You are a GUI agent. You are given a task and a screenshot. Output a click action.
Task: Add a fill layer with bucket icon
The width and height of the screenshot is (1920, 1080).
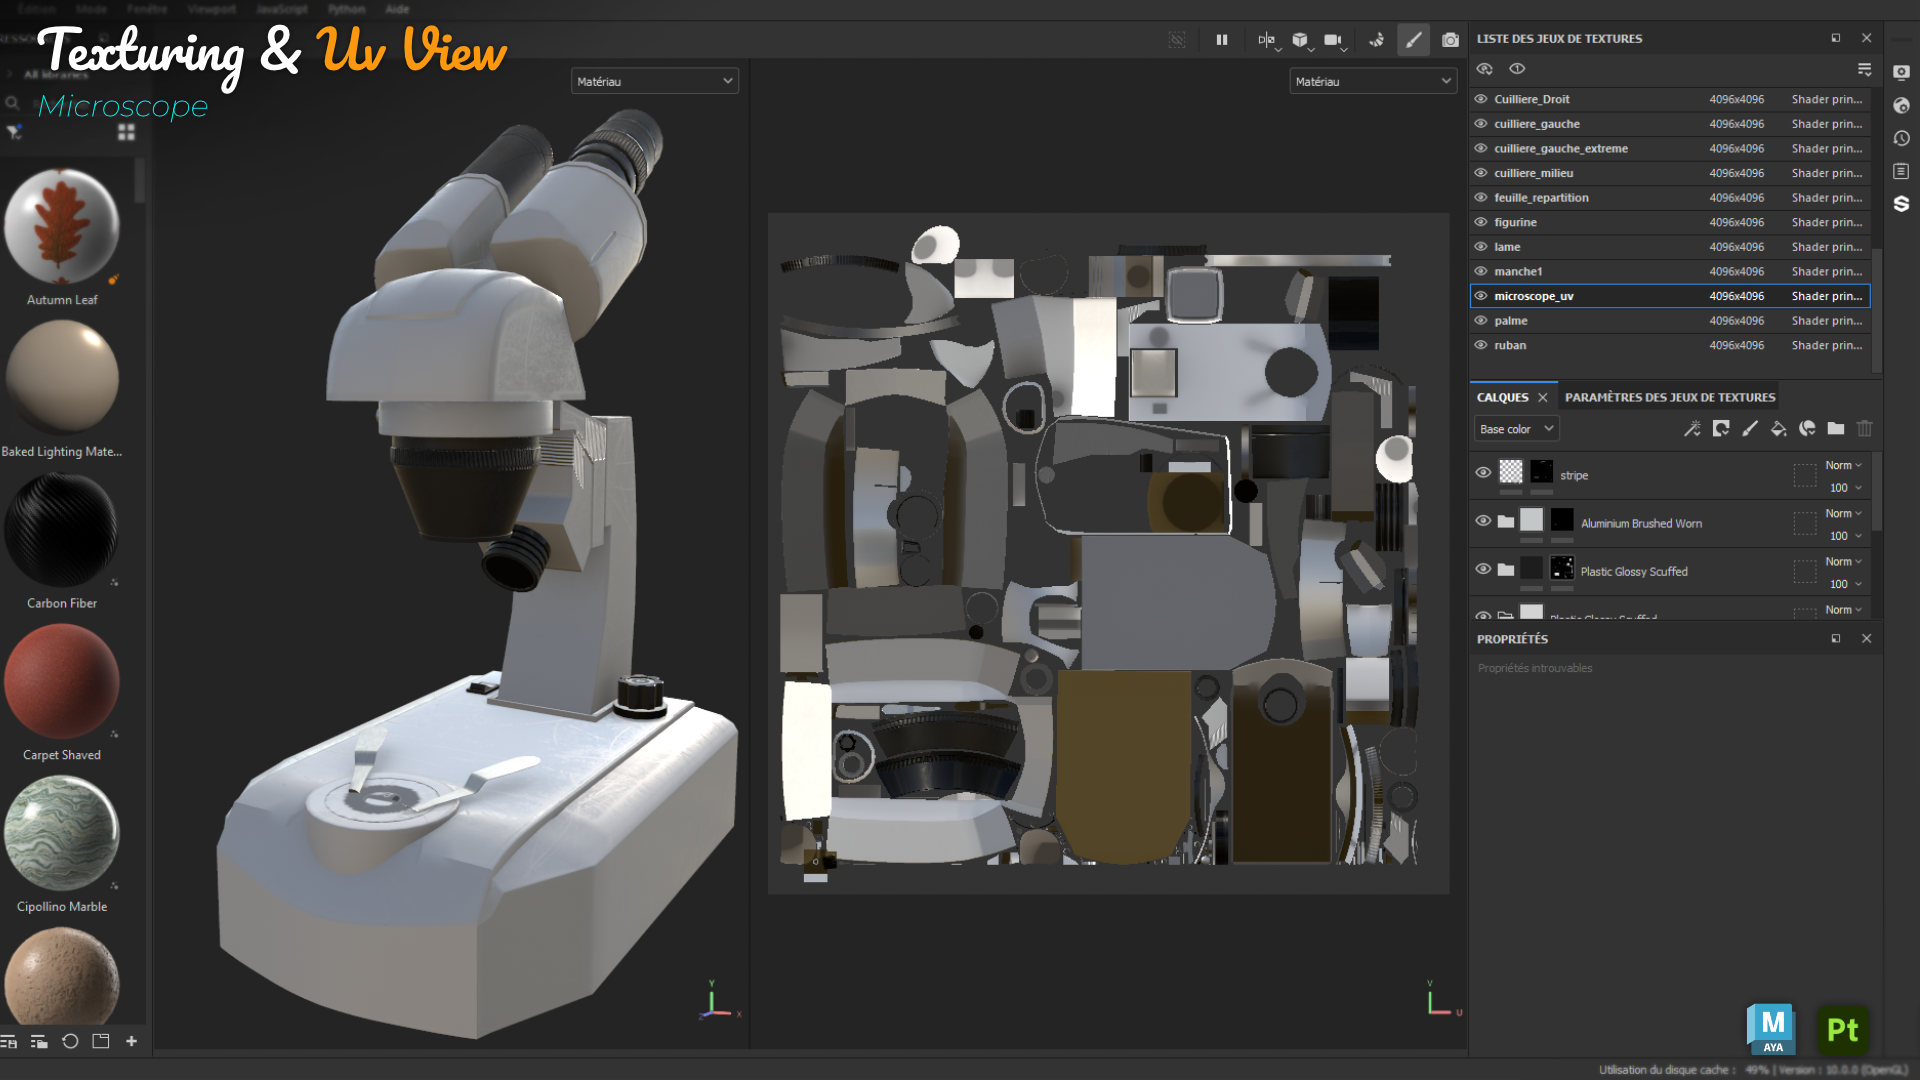pyautogui.click(x=1778, y=429)
